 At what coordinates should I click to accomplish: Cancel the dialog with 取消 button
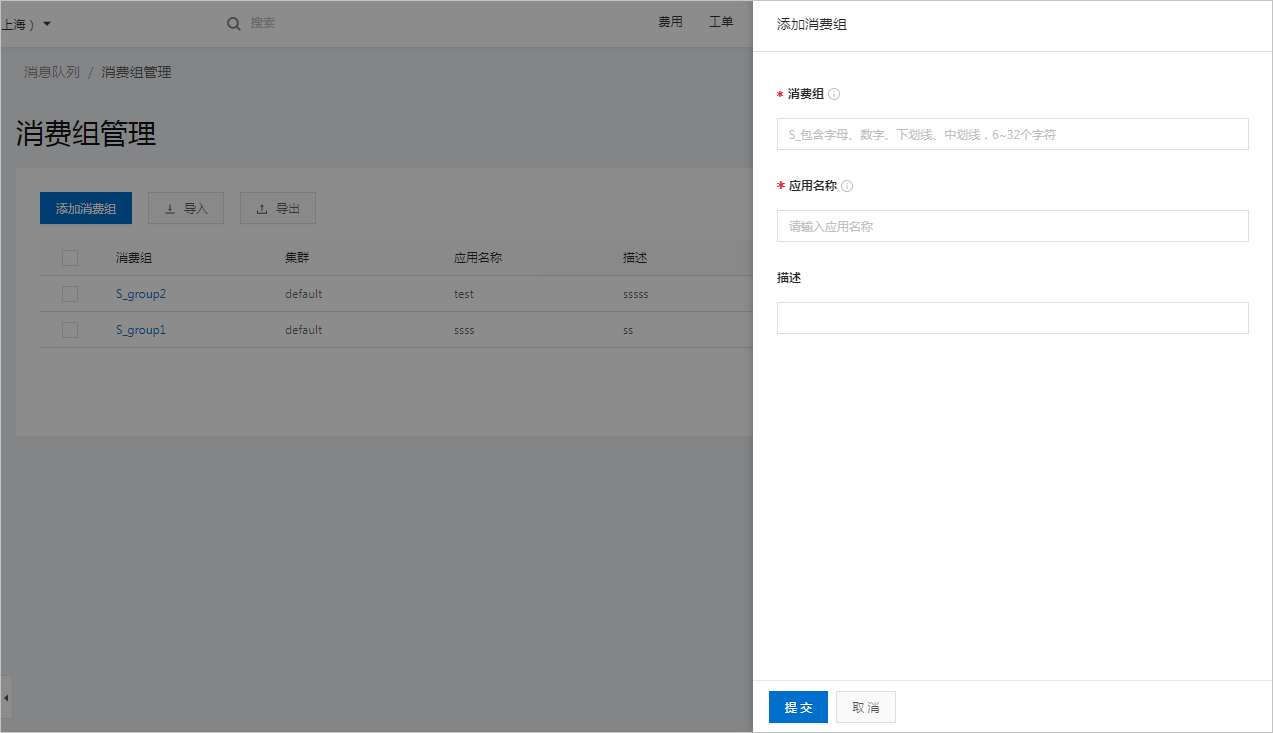tap(866, 707)
